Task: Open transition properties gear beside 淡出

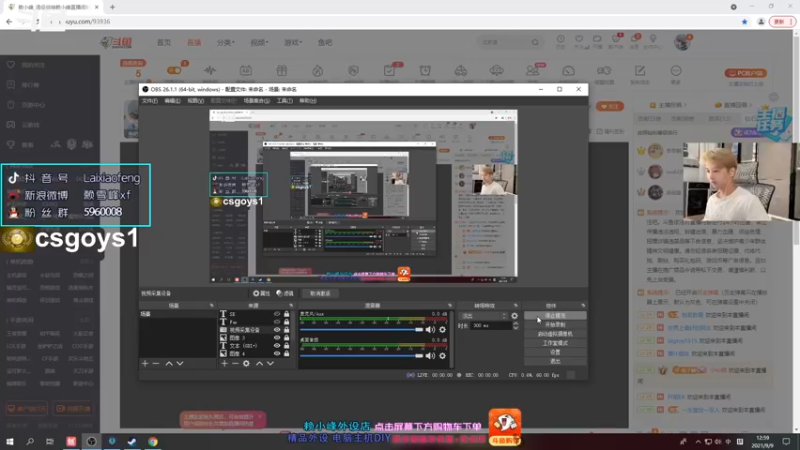Action: coord(514,316)
